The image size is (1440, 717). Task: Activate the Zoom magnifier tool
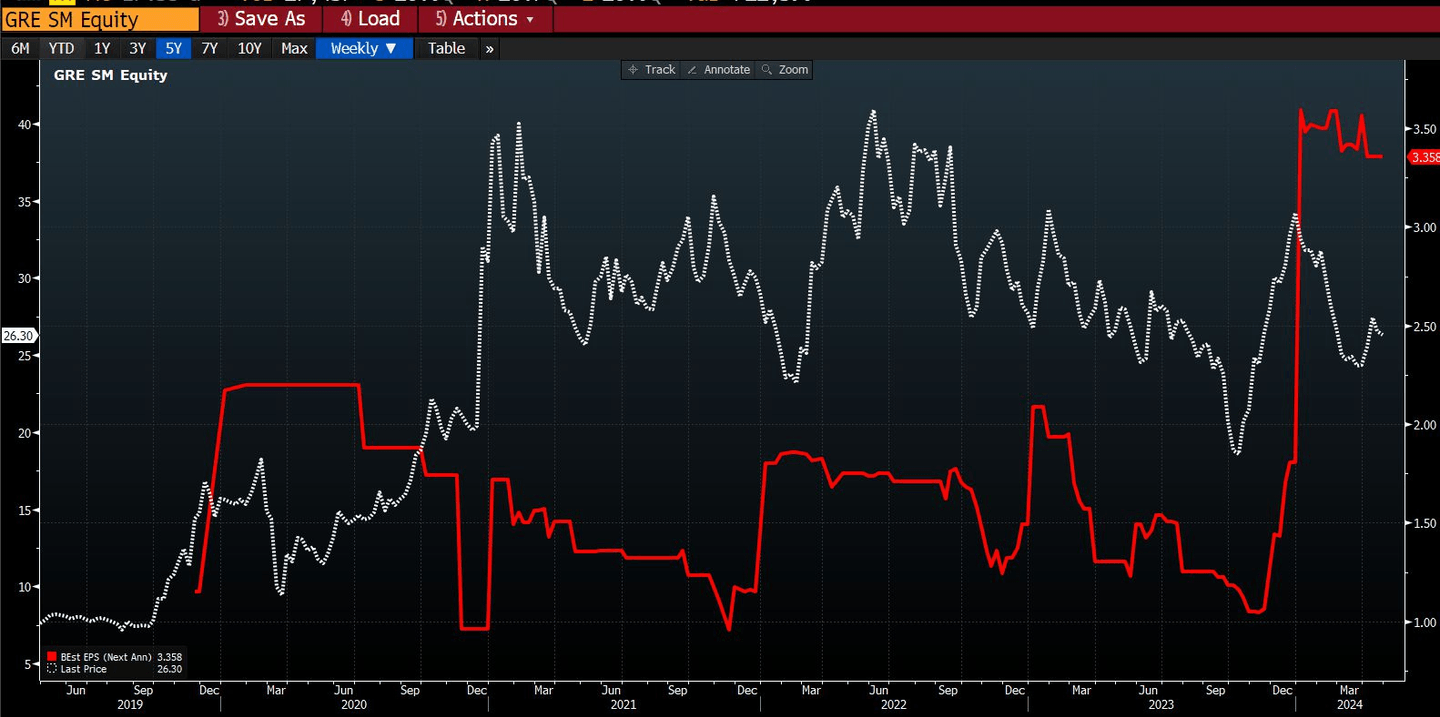click(x=785, y=70)
